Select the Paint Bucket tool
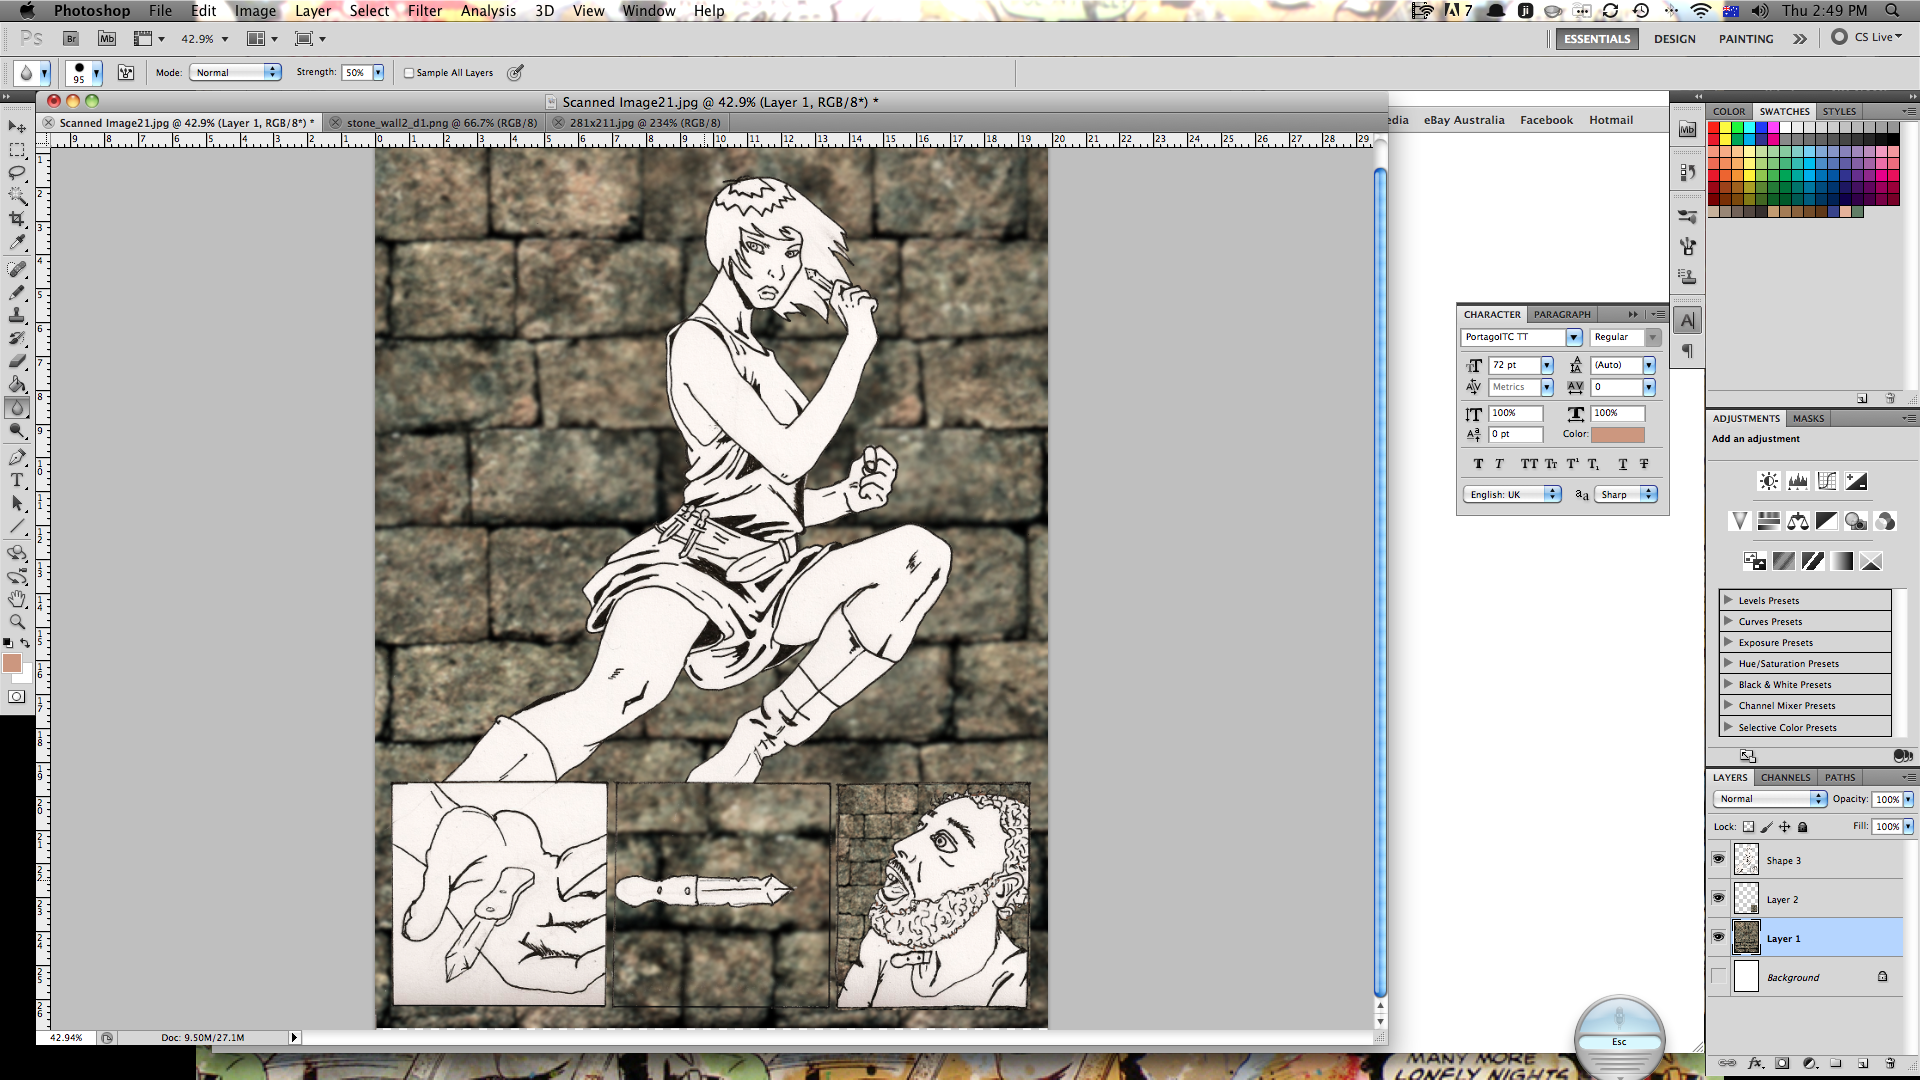The image size is (1920, 1080). click(x=17, y=384)
